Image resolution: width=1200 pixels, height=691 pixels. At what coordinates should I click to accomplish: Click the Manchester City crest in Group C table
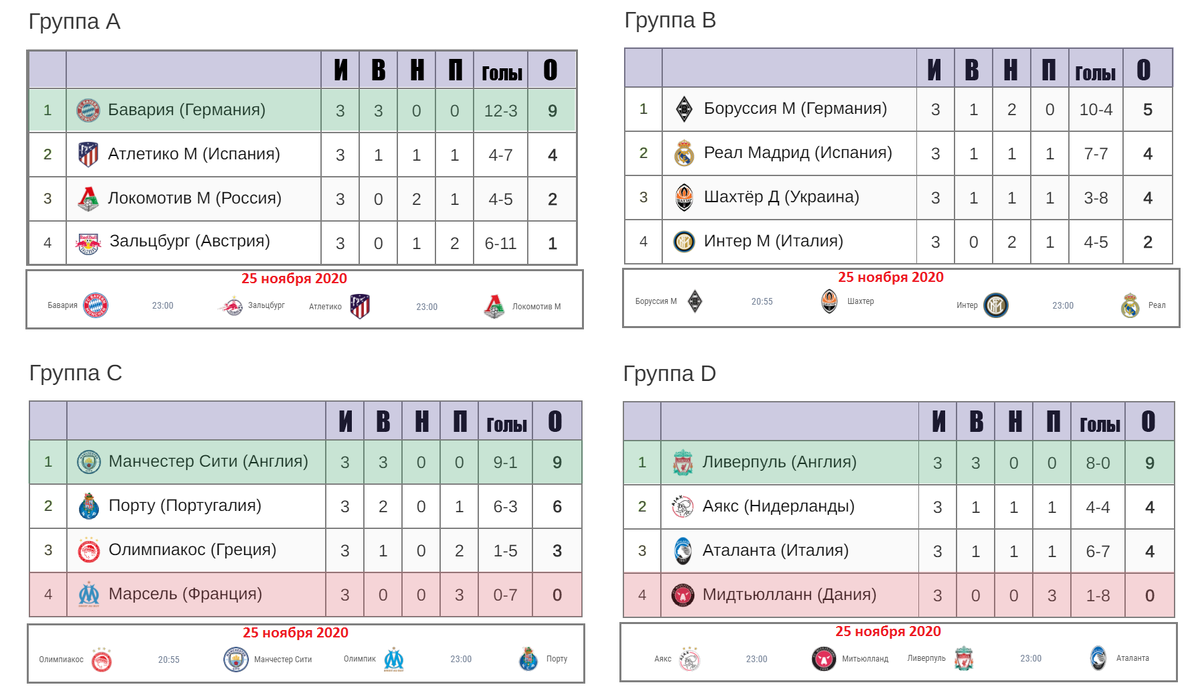point(89,462)
